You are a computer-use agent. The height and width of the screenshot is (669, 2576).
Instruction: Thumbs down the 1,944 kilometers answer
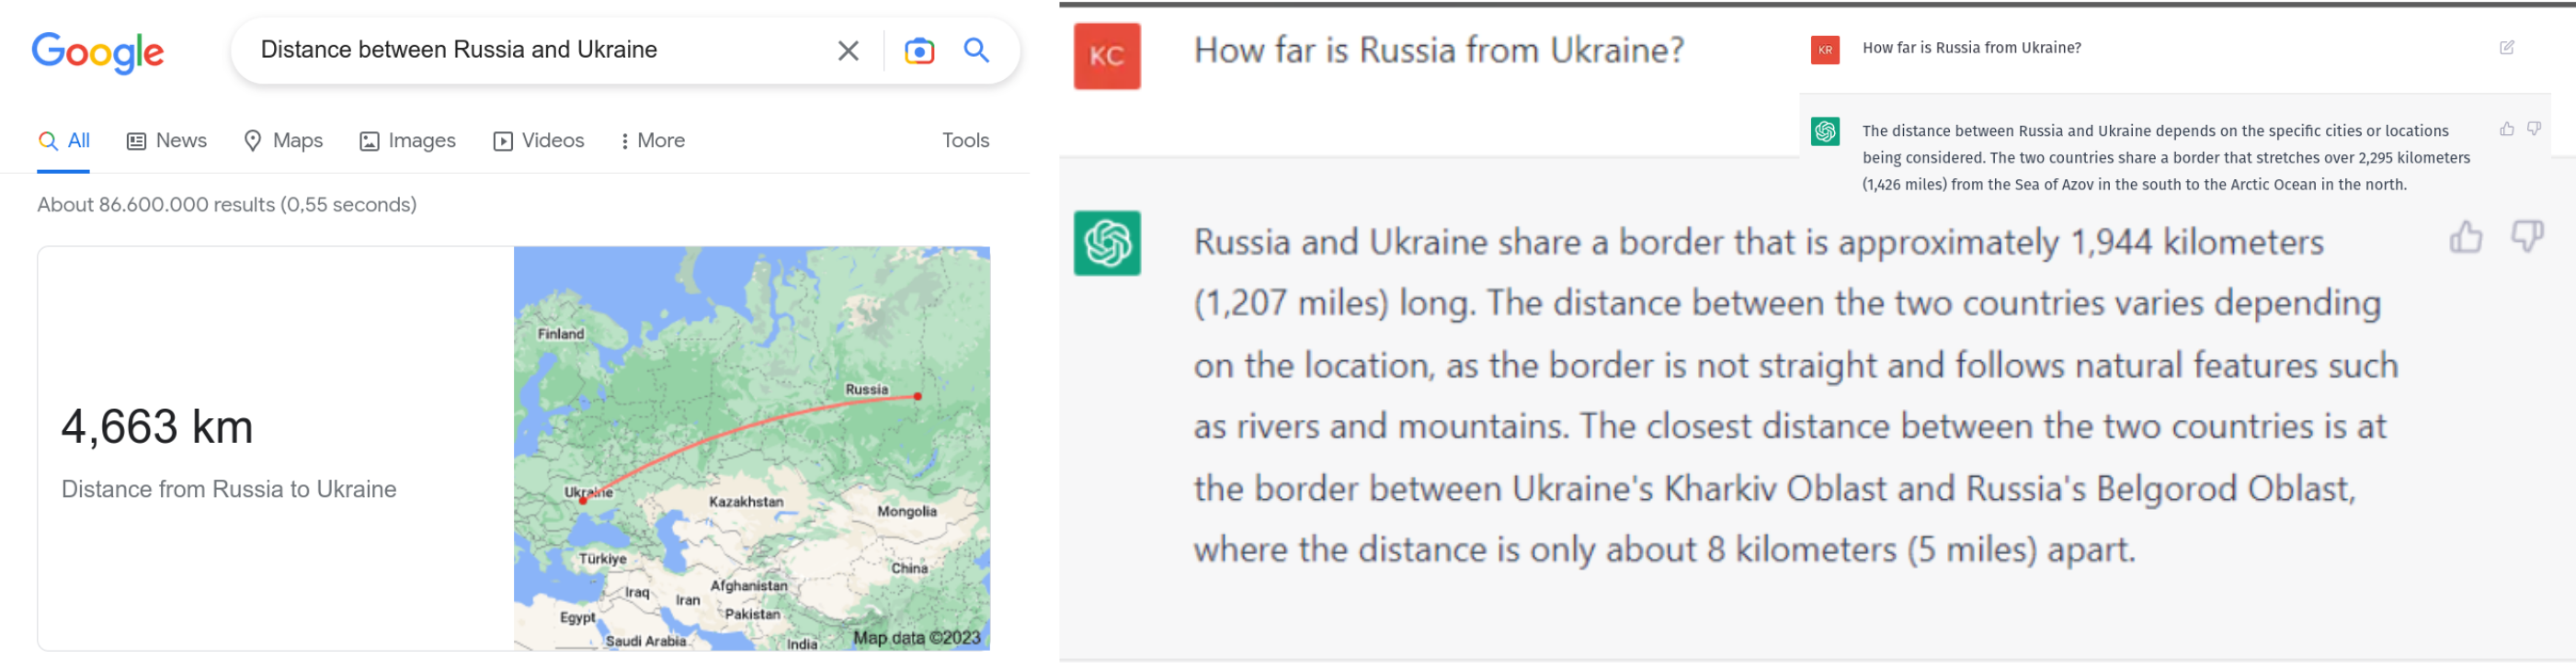tap(2526, 237)
